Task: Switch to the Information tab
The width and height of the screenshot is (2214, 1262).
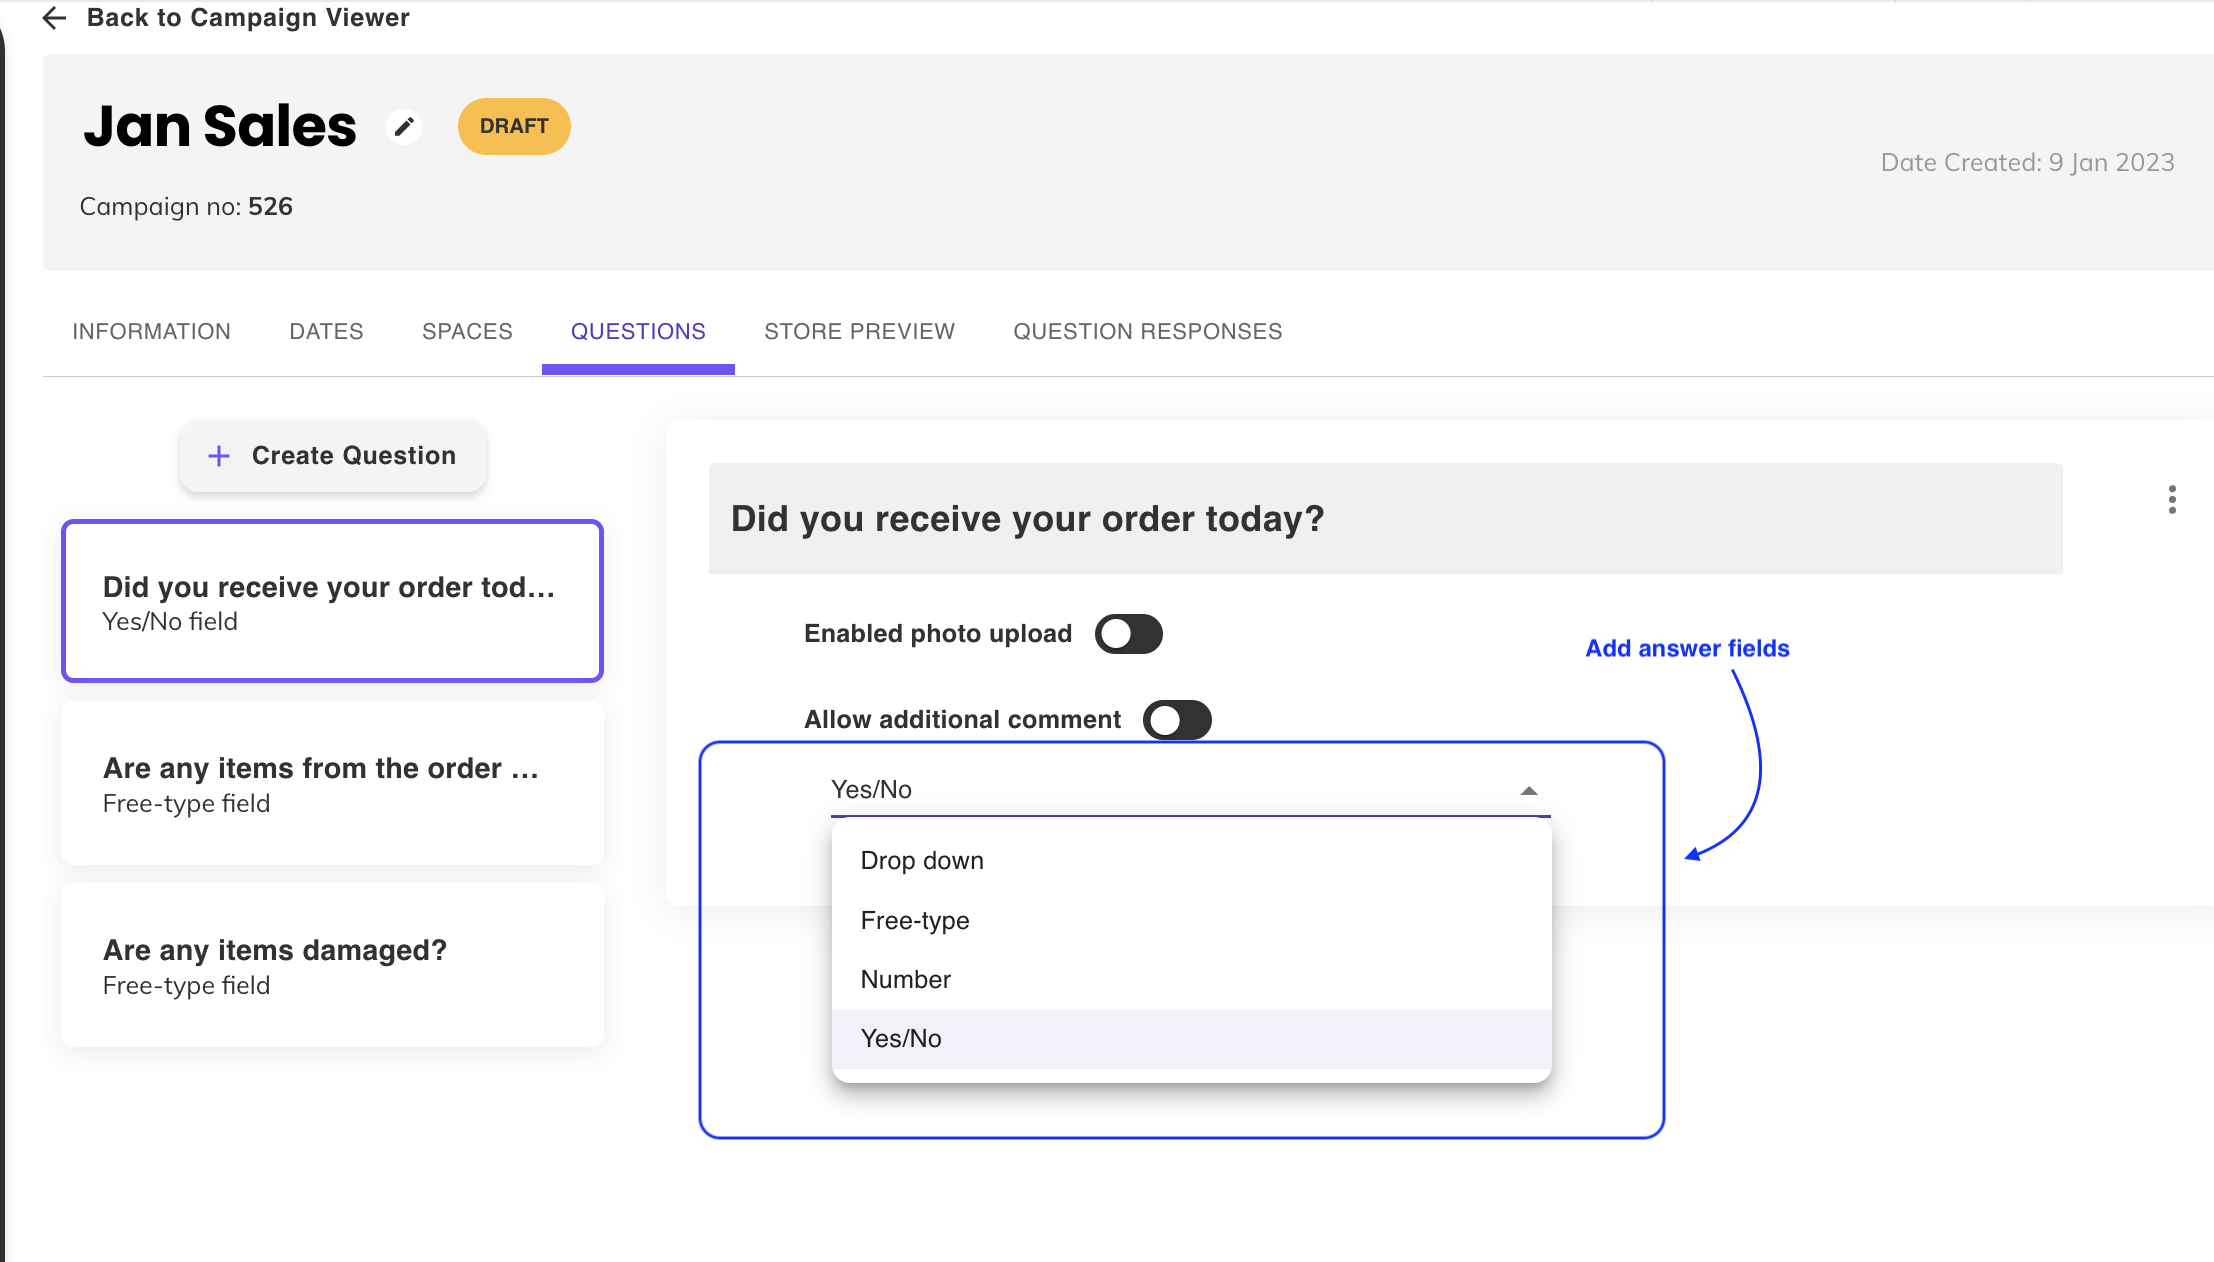Action: (151, 332)
